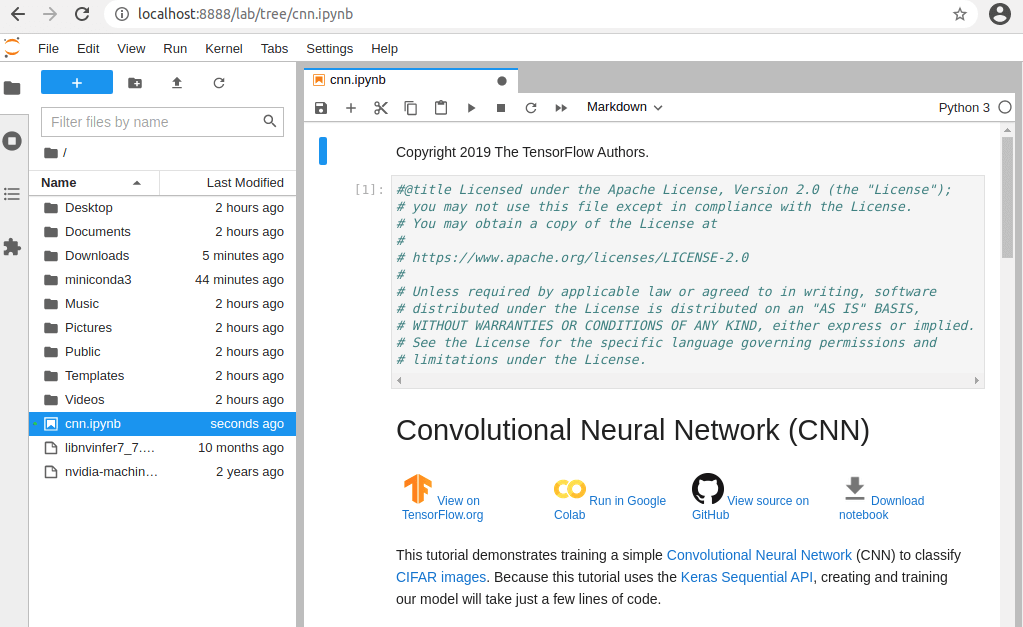
Task: Close the cnn.ipynb tab via unsaved dot
Action: (502, 81)
